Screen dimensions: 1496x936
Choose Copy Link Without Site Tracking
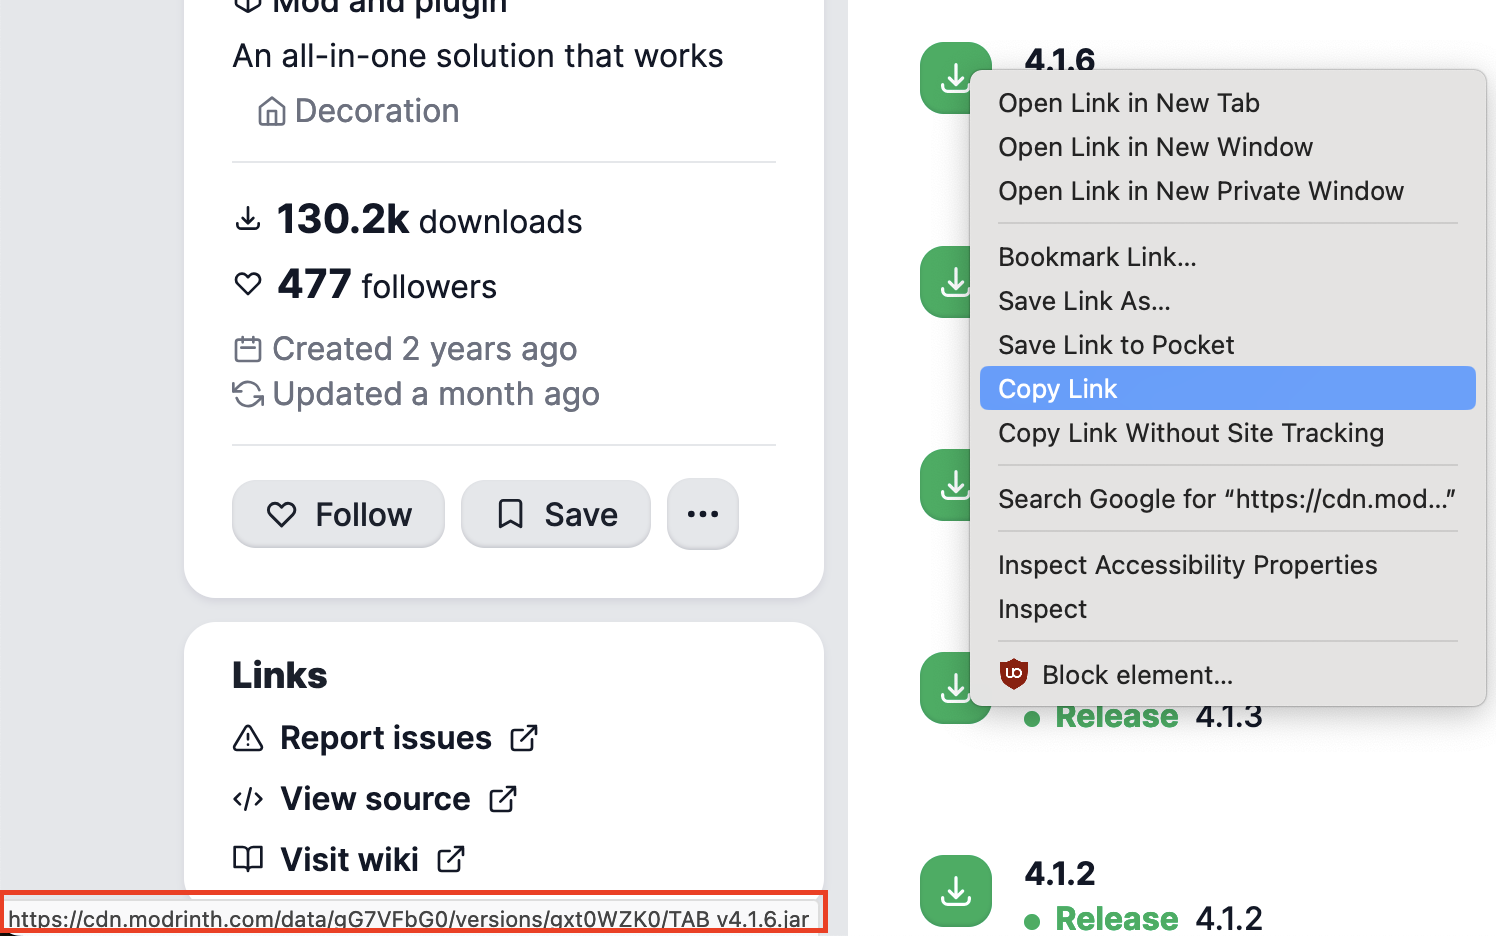point(1190,433)
